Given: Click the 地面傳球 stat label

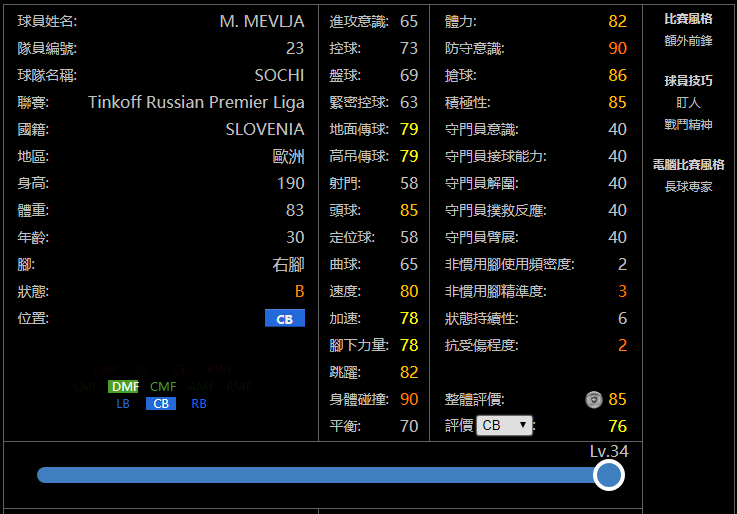Looking at the screenshot, I should pos(359,130).
